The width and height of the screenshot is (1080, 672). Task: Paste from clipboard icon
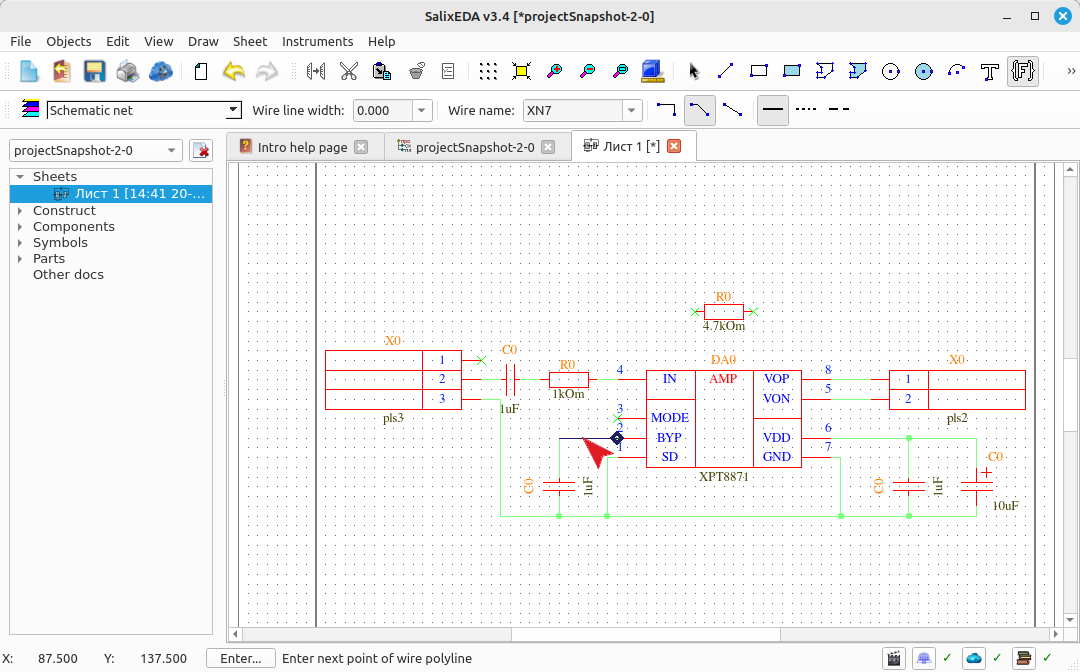tap(382, 71)
